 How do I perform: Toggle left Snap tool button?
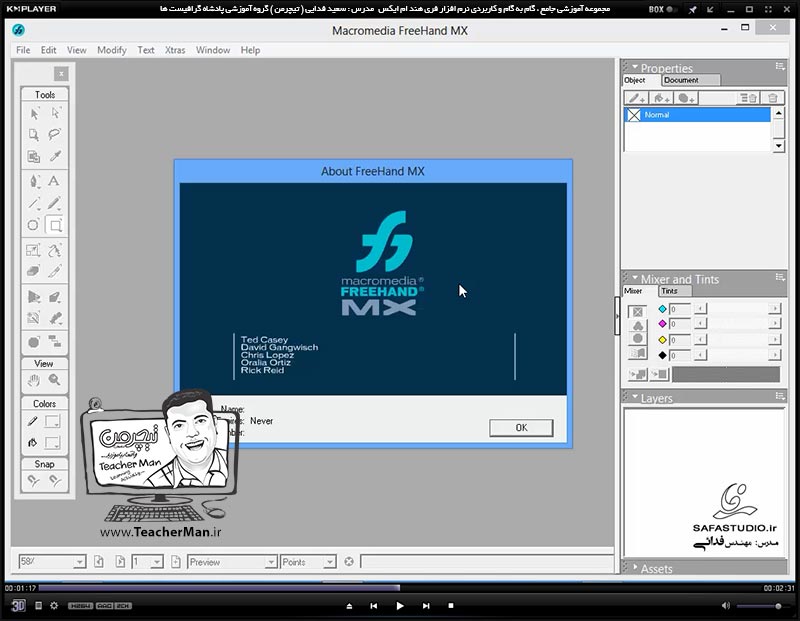34,480
